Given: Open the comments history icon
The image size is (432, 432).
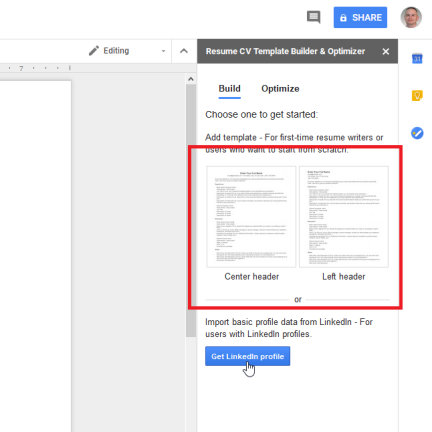Looking at the screenshot, I should pyautogui.click(x=313, y=17).
